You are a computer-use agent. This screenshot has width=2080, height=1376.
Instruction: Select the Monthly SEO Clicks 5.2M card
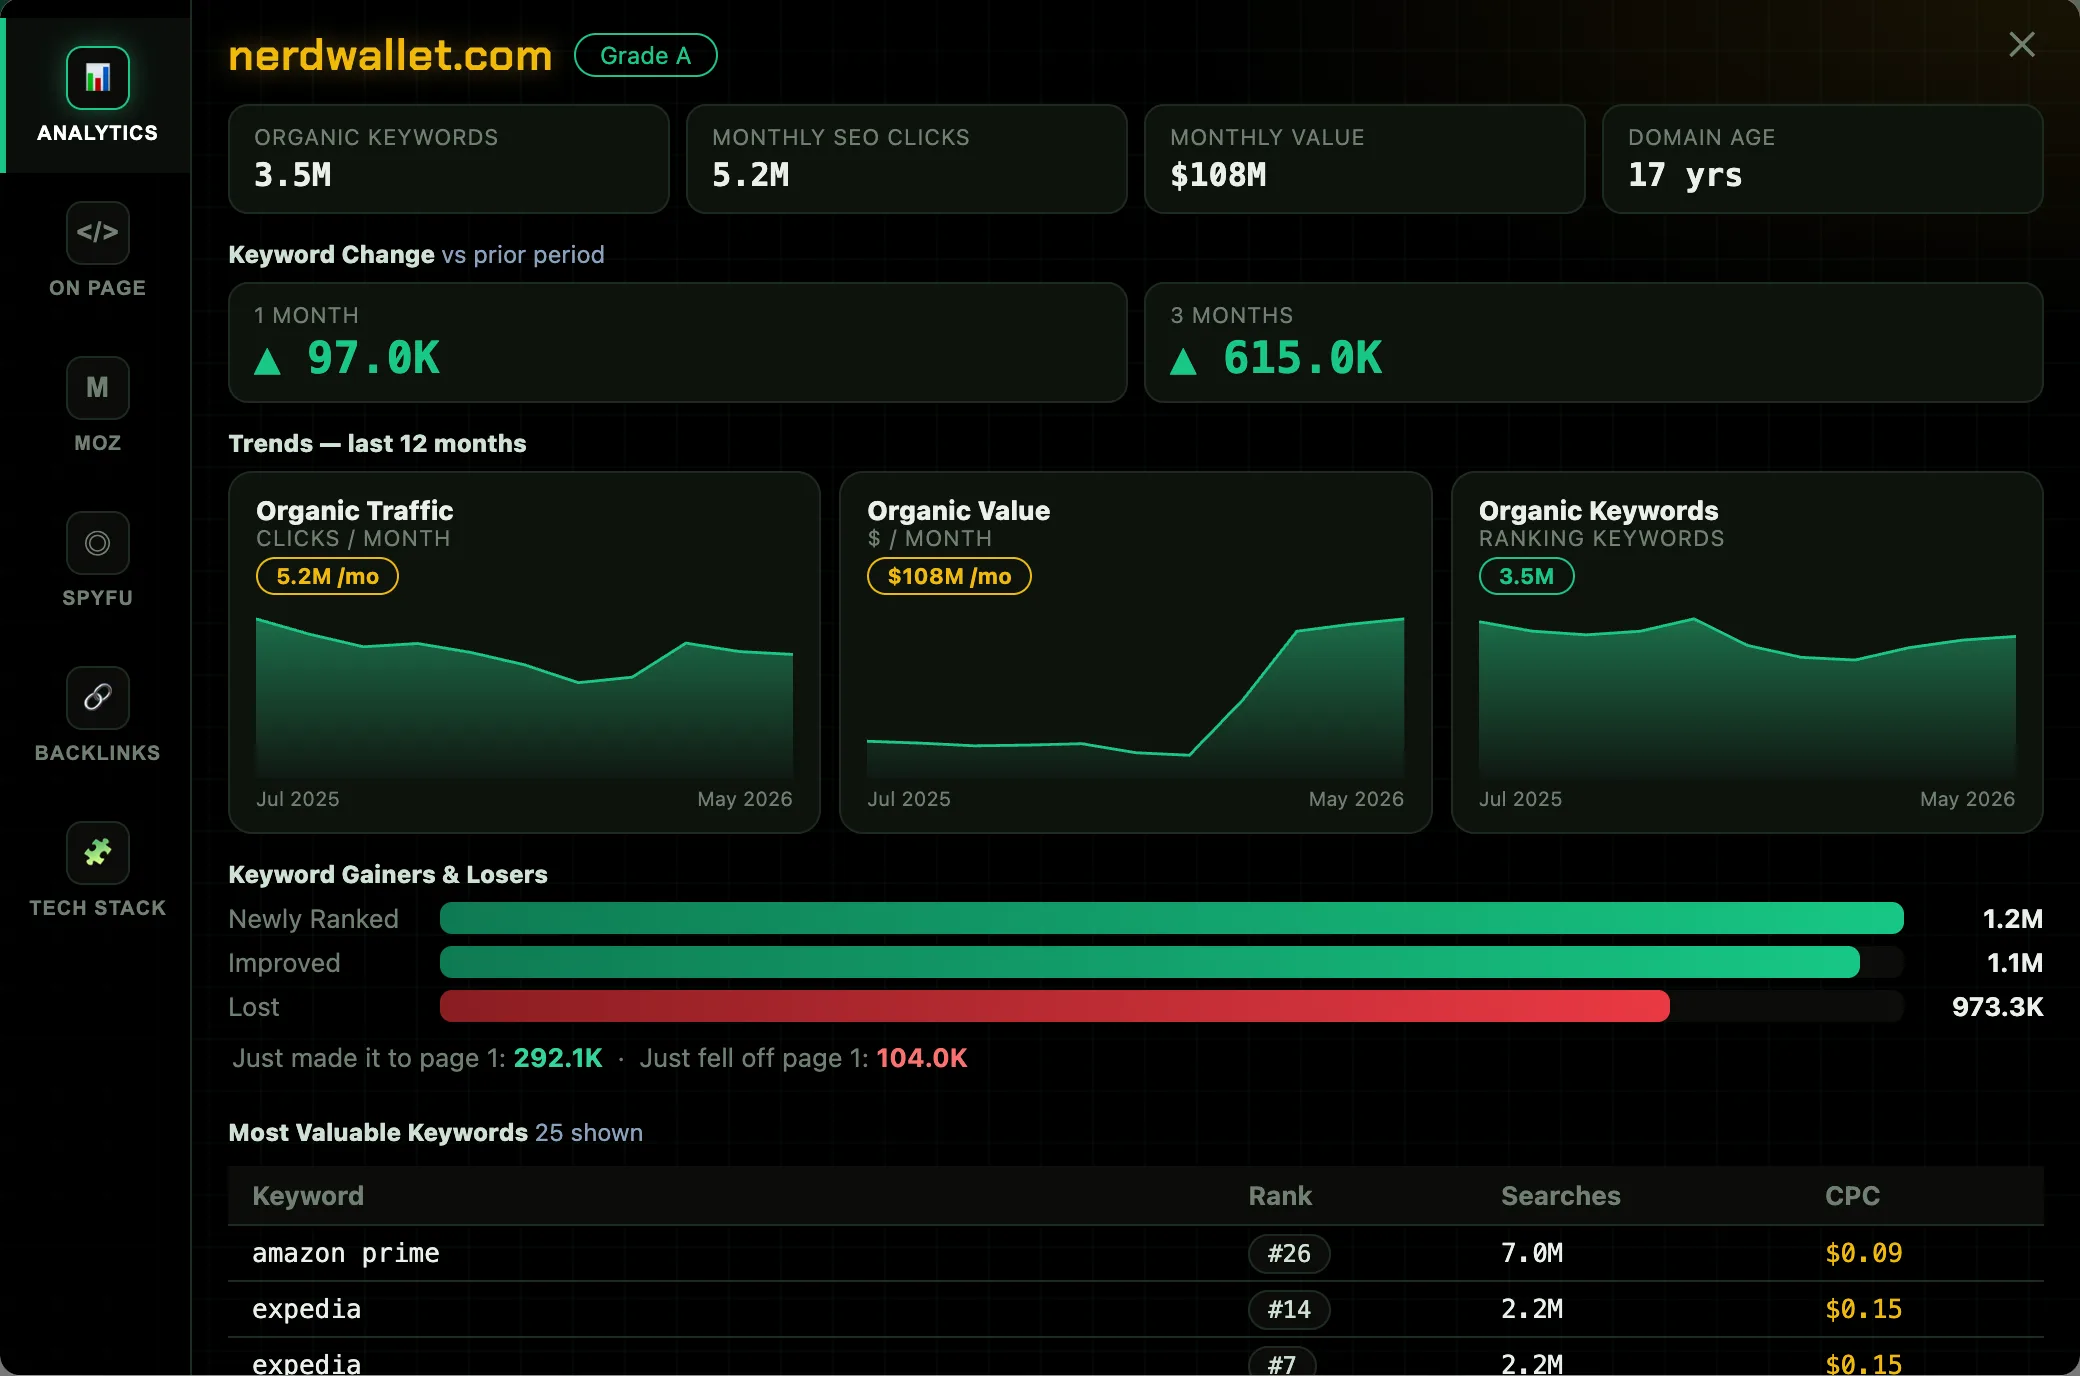tap(907, 159)
